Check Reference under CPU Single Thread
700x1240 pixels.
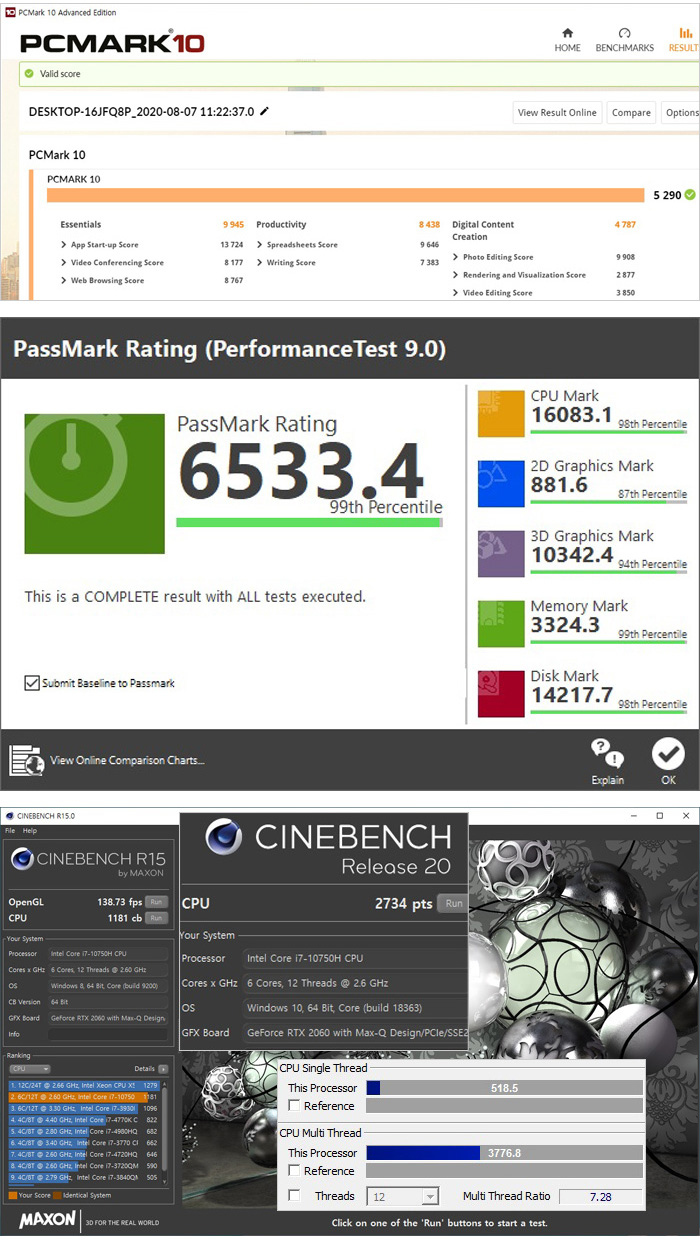point(294,1106)
